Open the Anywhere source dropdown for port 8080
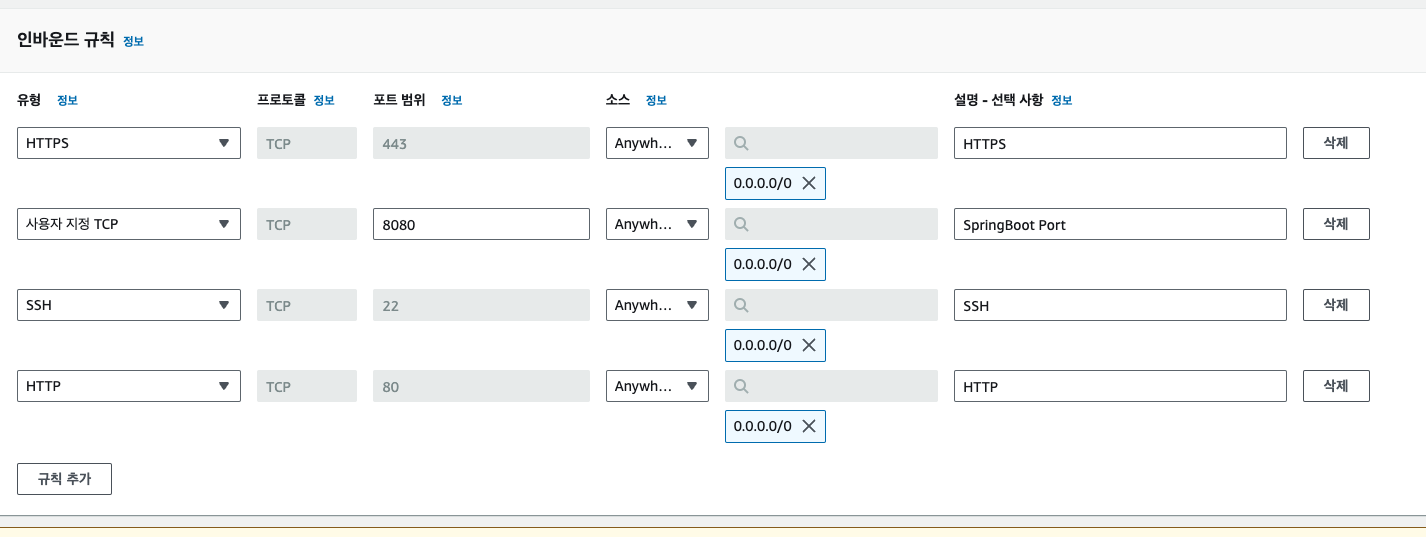The width and height of the screenshot is (1426, 537). click(x=657, y=224)
